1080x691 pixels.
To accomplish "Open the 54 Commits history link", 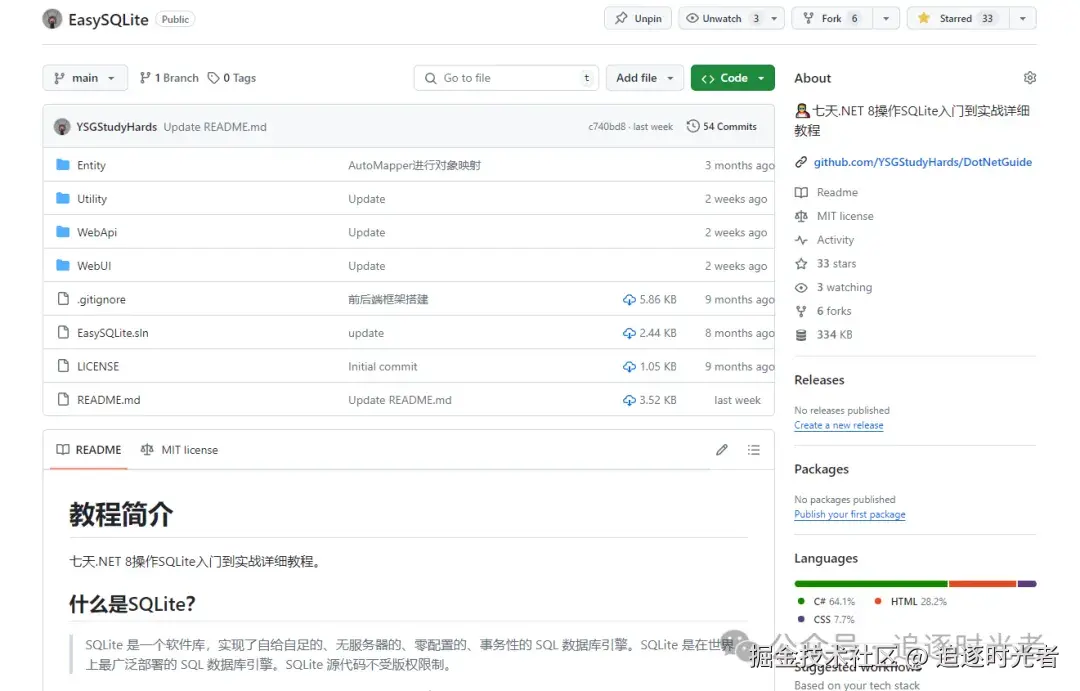I will (722, 126).
